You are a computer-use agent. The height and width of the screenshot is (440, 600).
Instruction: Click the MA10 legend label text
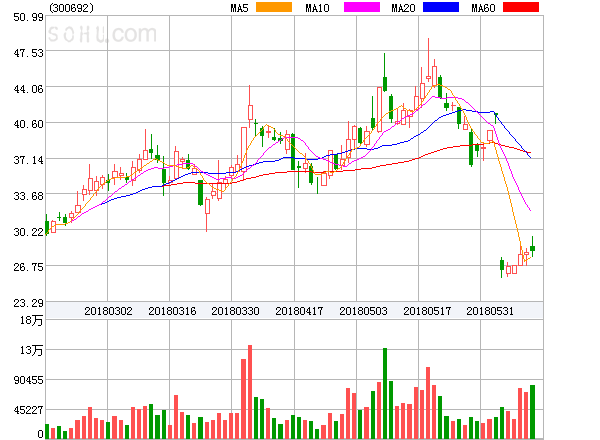click(x=318, y=8)
